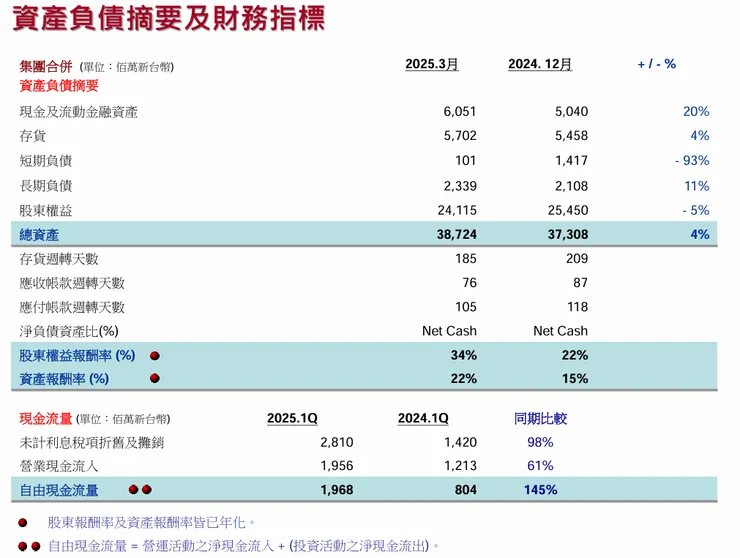Image resolution: width=740 pixels, height=558 pixels.
Task: Select the 短期負債 row label
Action: point(46,161)
